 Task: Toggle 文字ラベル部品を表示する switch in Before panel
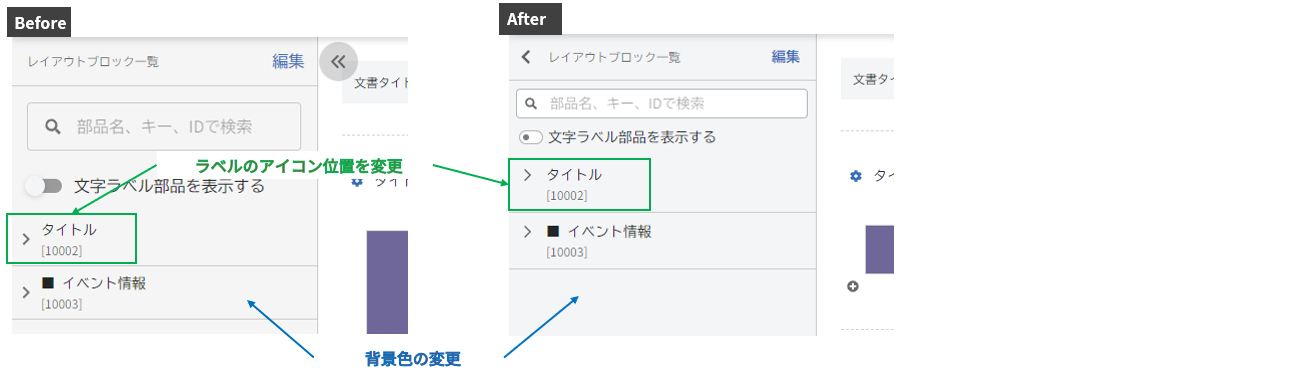(x=44, y=185)
